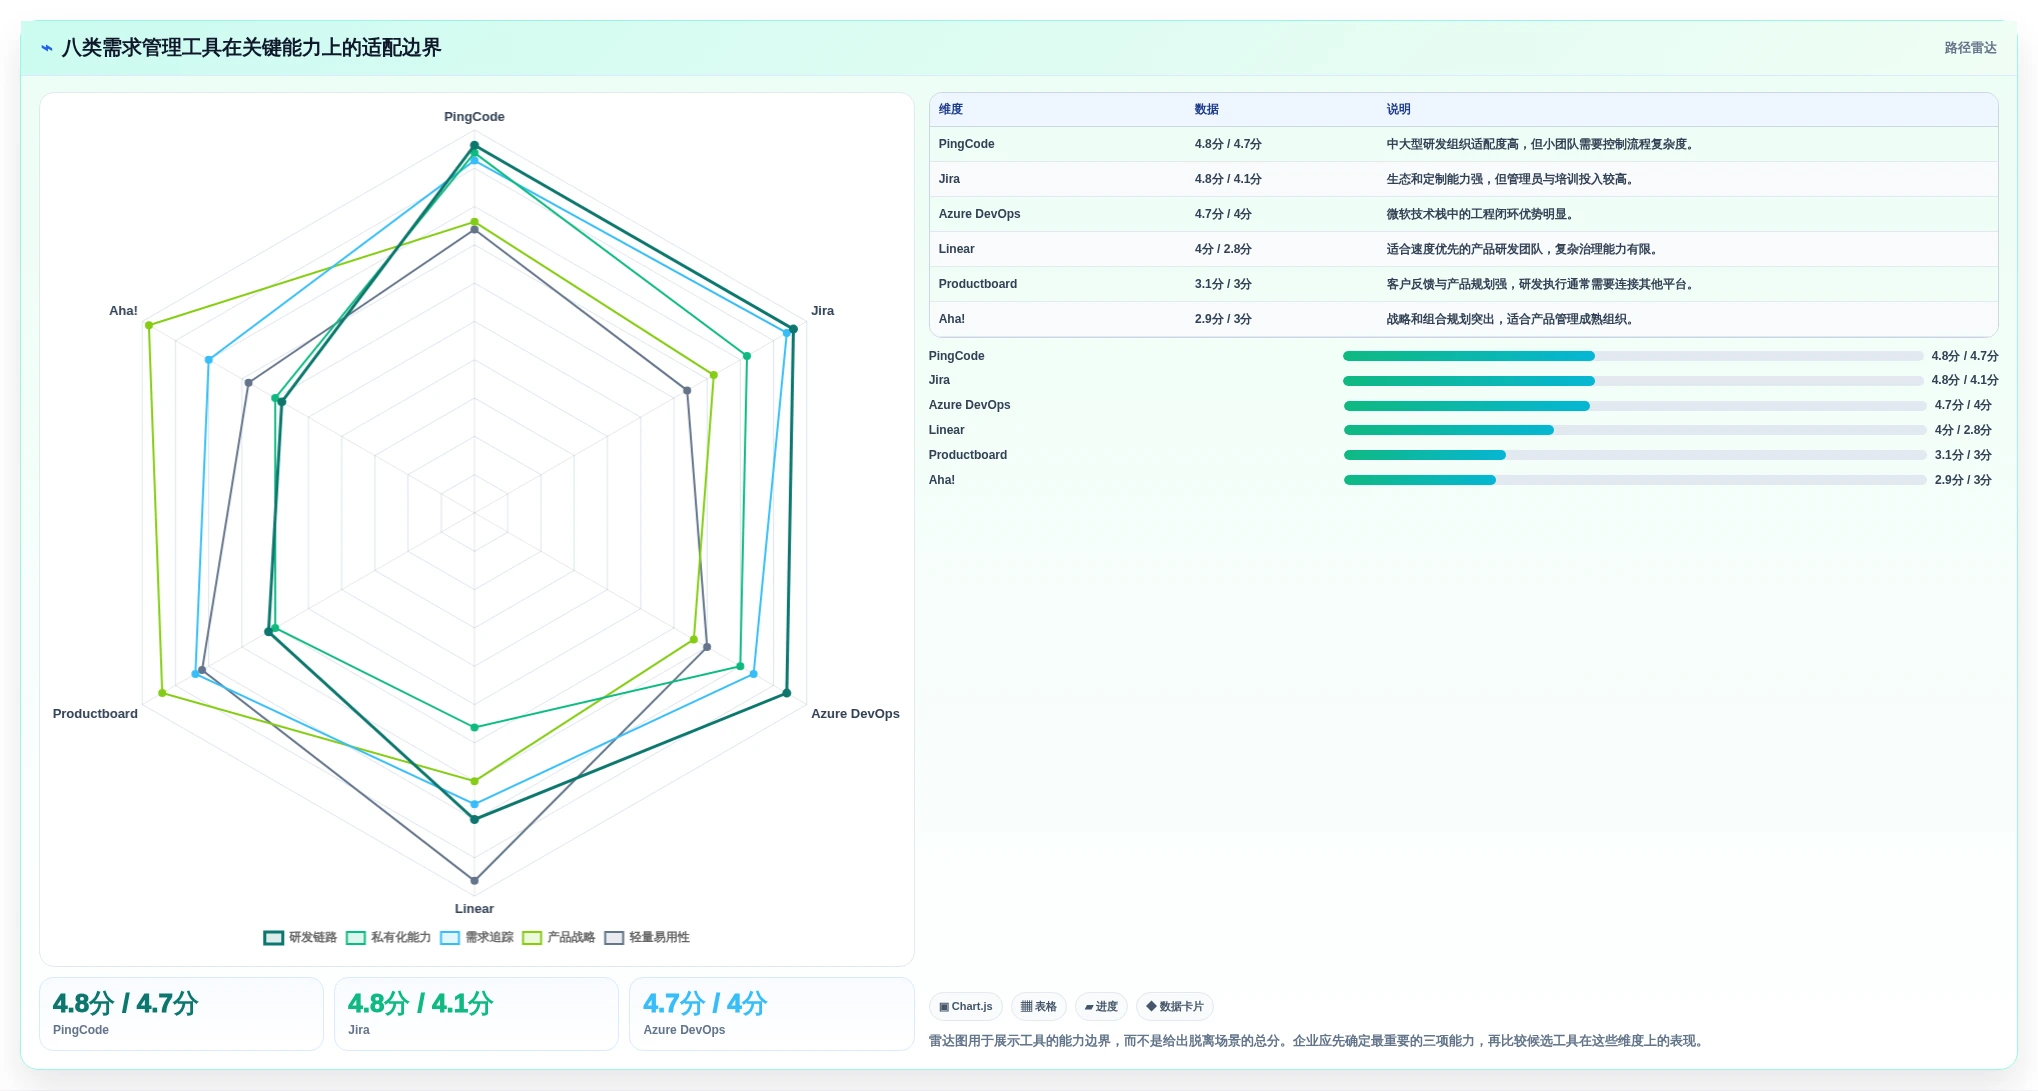Select the 进度 chip
Screen dimensions: 2038x1091
[x=1101, y=1006]
